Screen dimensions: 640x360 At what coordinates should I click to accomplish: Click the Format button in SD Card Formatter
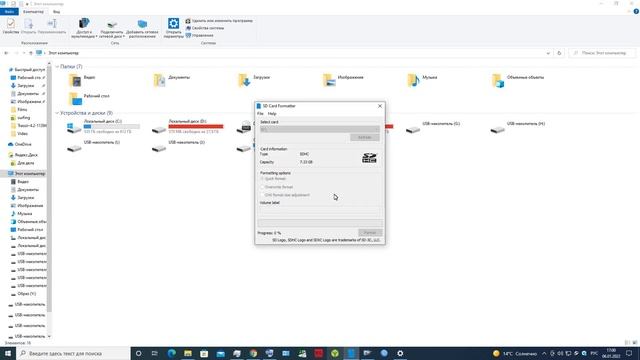click(x=370, y=232)
